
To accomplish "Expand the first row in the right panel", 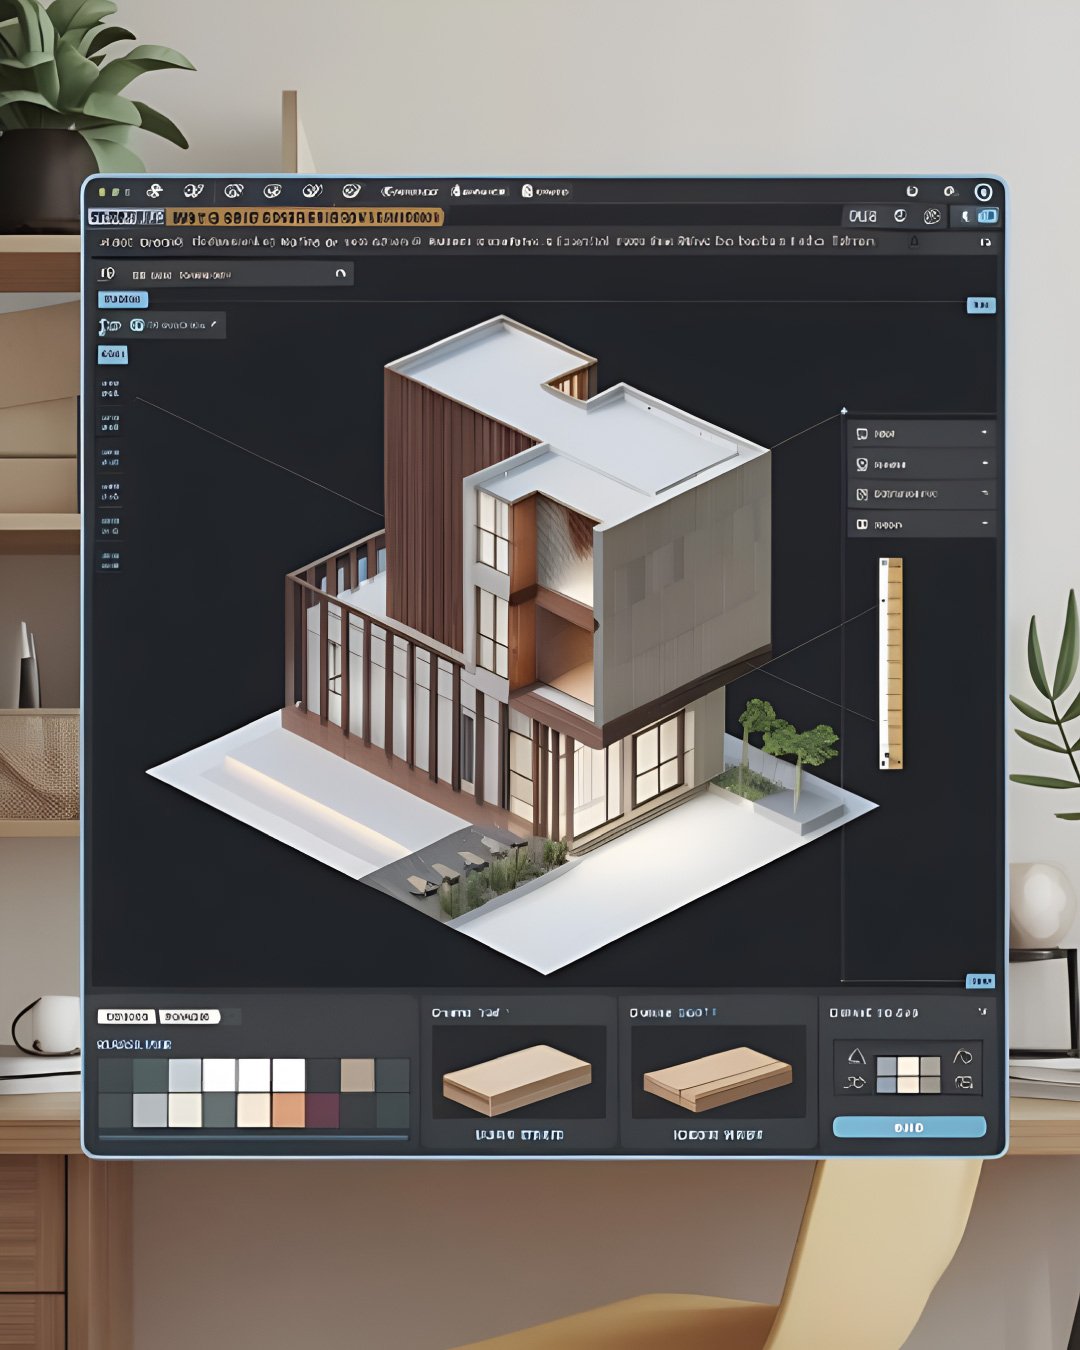I will (x=984, y=433).
